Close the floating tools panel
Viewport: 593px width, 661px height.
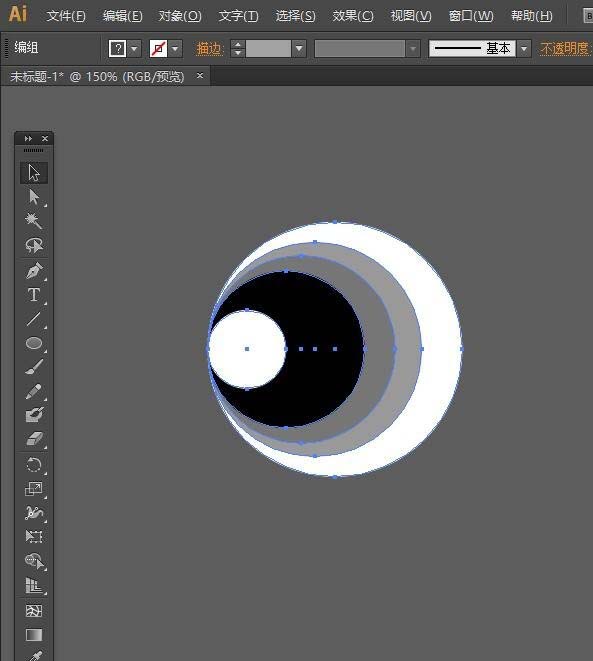tap(45, 138)
